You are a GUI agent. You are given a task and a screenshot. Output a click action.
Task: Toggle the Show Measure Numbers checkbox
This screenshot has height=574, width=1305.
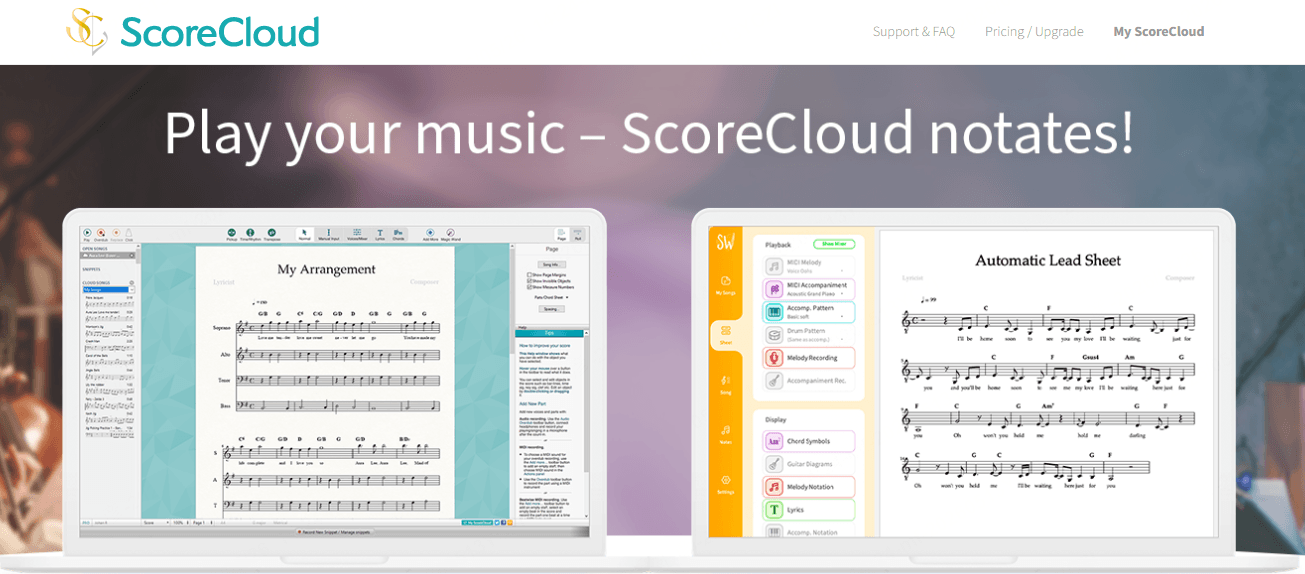529,287
